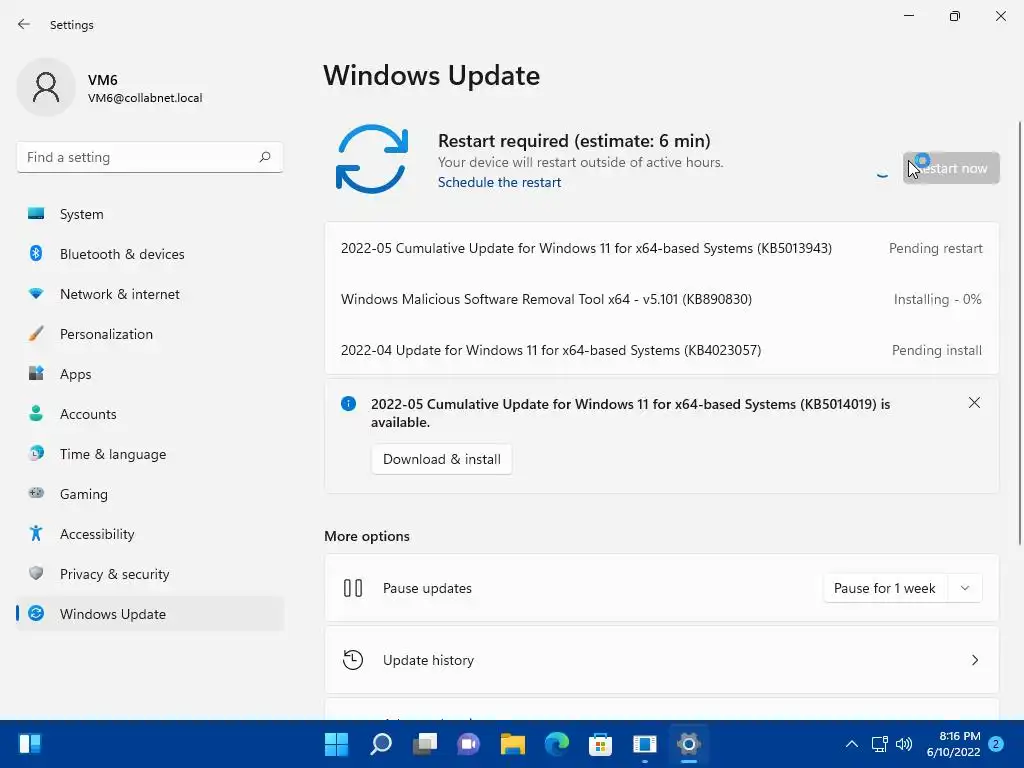Expand the pause duration dropdown arrow

(x=965, y=588)
